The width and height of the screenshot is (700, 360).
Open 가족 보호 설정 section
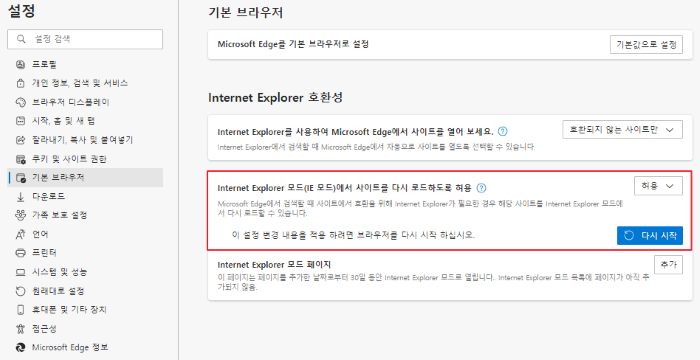85,215
